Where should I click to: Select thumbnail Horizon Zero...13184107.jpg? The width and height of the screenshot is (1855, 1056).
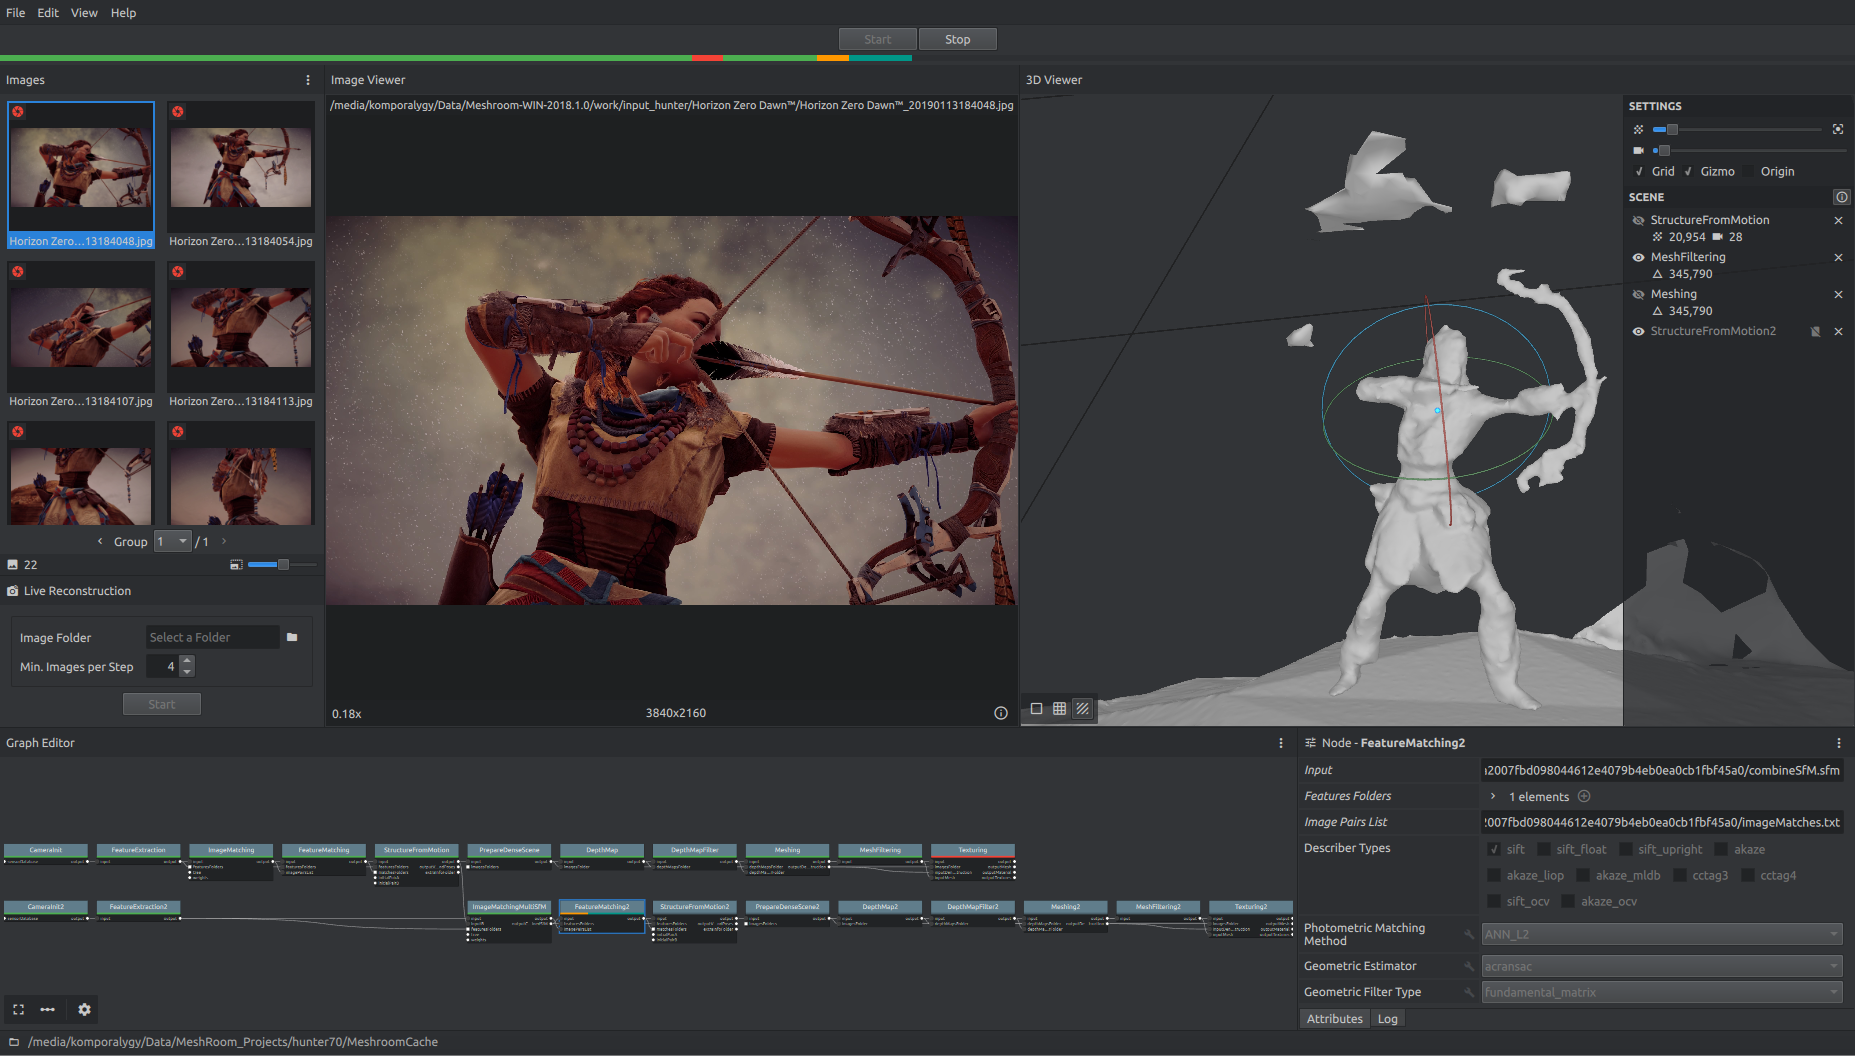(81, 335)
